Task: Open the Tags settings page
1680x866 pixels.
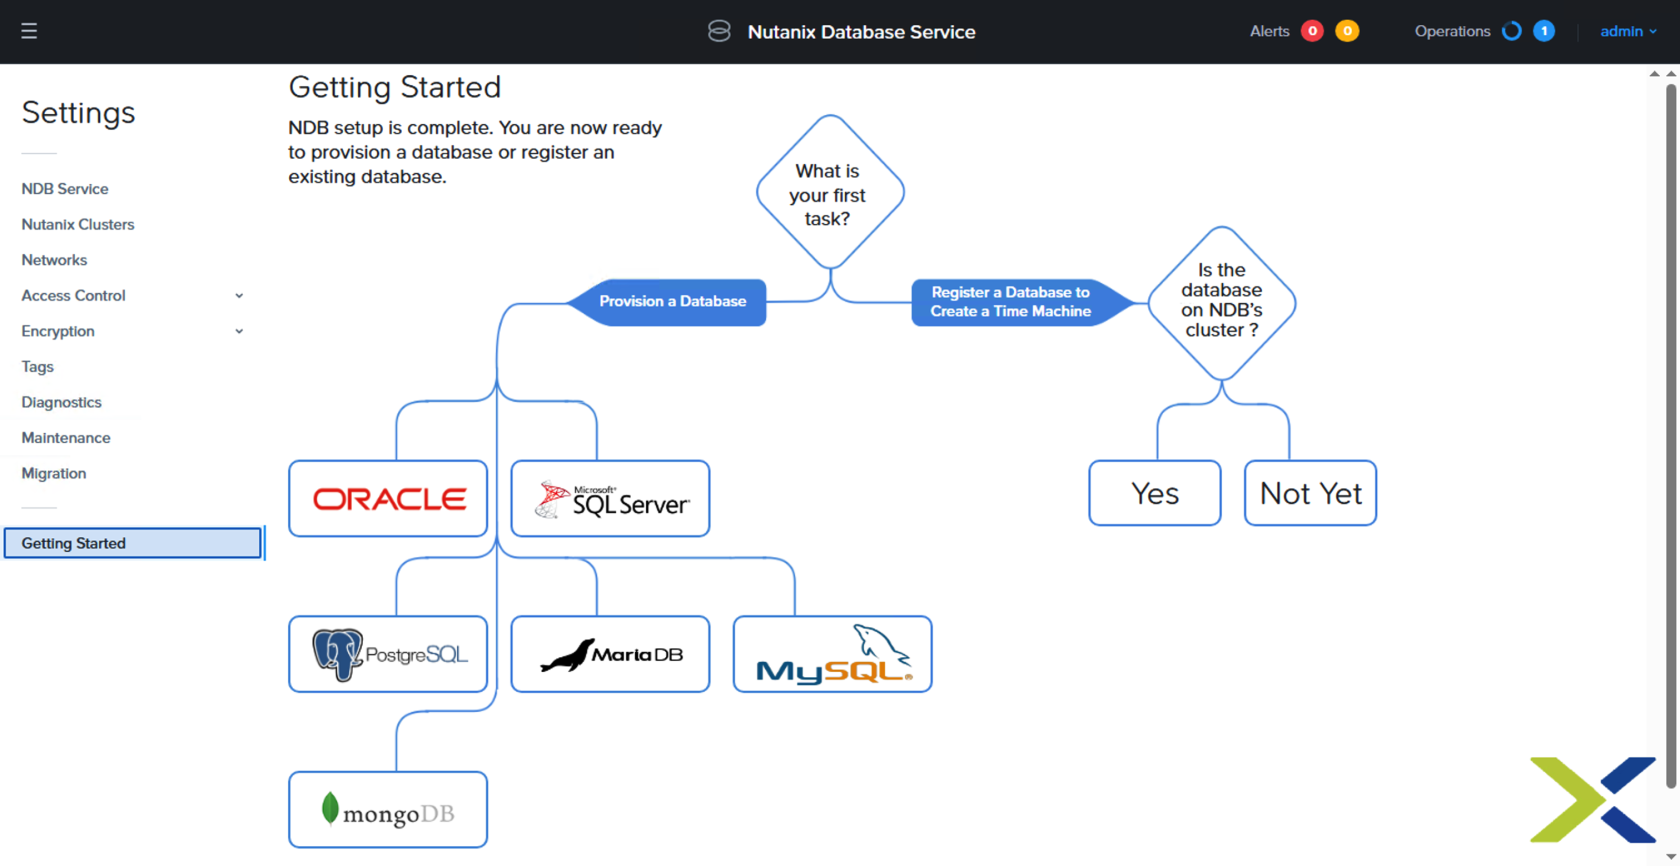Action: [38, 367]
